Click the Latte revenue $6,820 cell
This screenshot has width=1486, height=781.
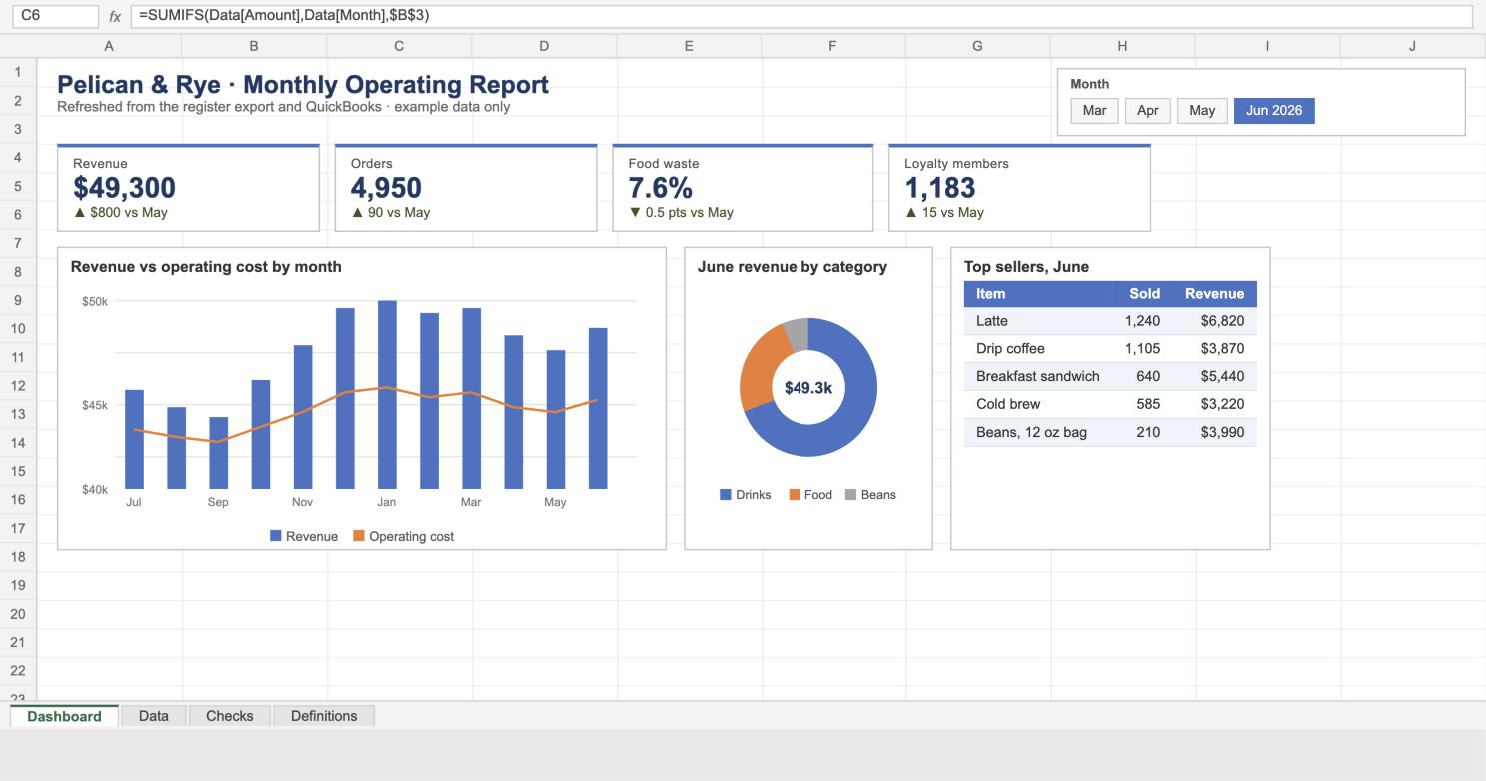click(1223, 321)
